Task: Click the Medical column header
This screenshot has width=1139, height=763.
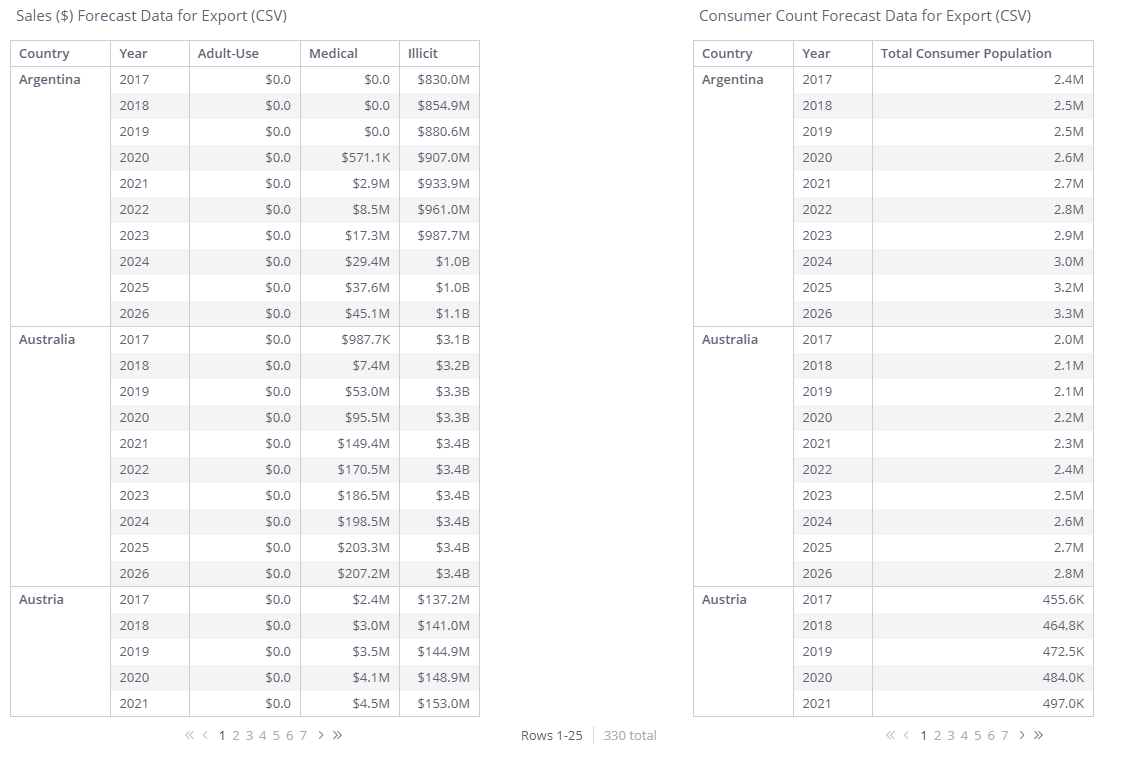Action: coord(333,54)
